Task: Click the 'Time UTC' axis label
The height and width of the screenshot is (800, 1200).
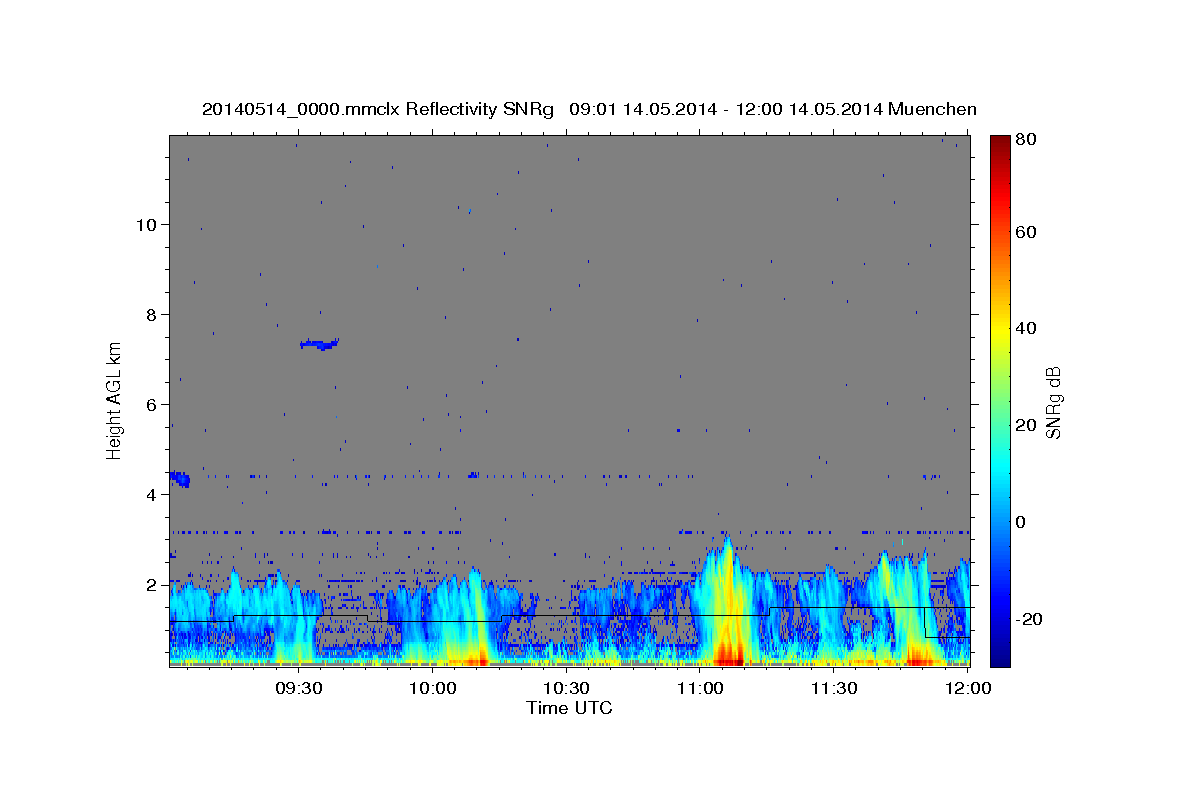Action: tap(569, 708)
